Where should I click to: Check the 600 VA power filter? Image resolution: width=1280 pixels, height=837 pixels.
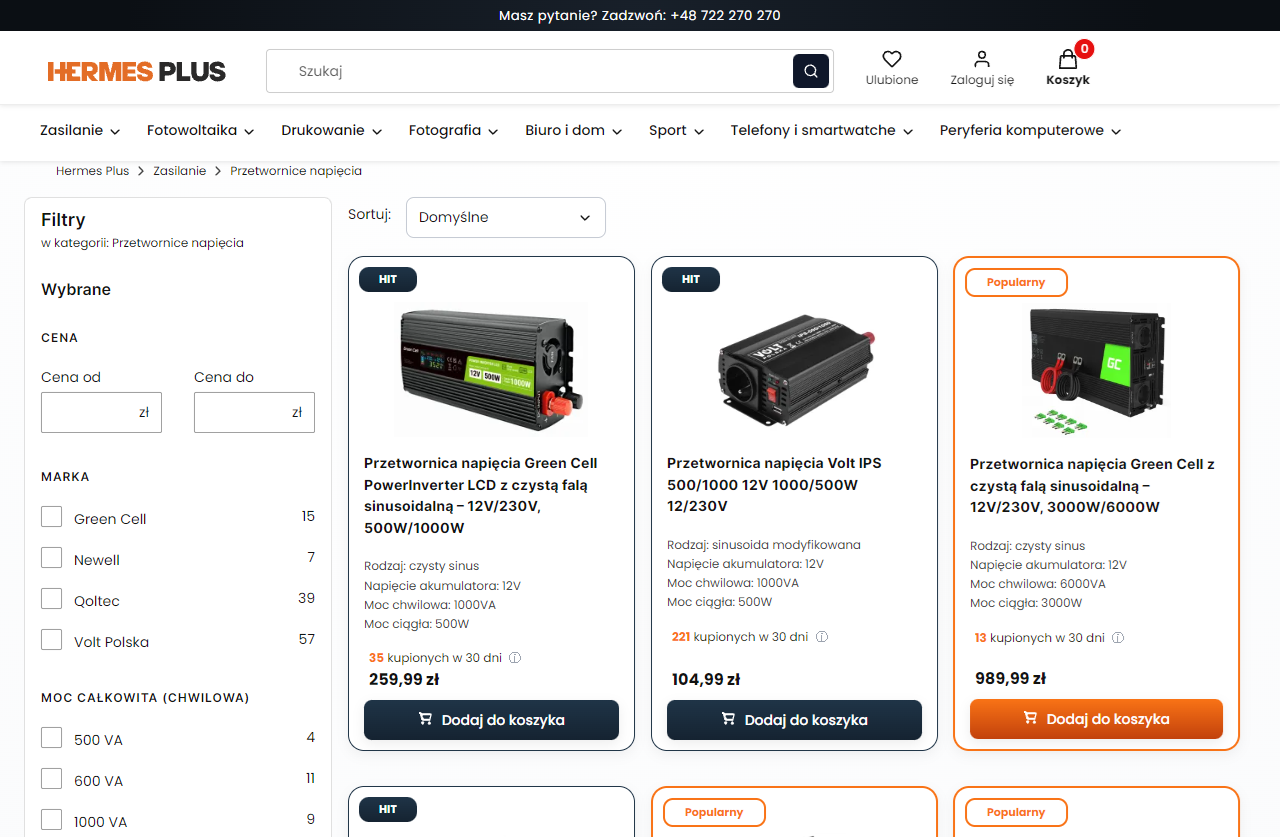coord(51,779)
